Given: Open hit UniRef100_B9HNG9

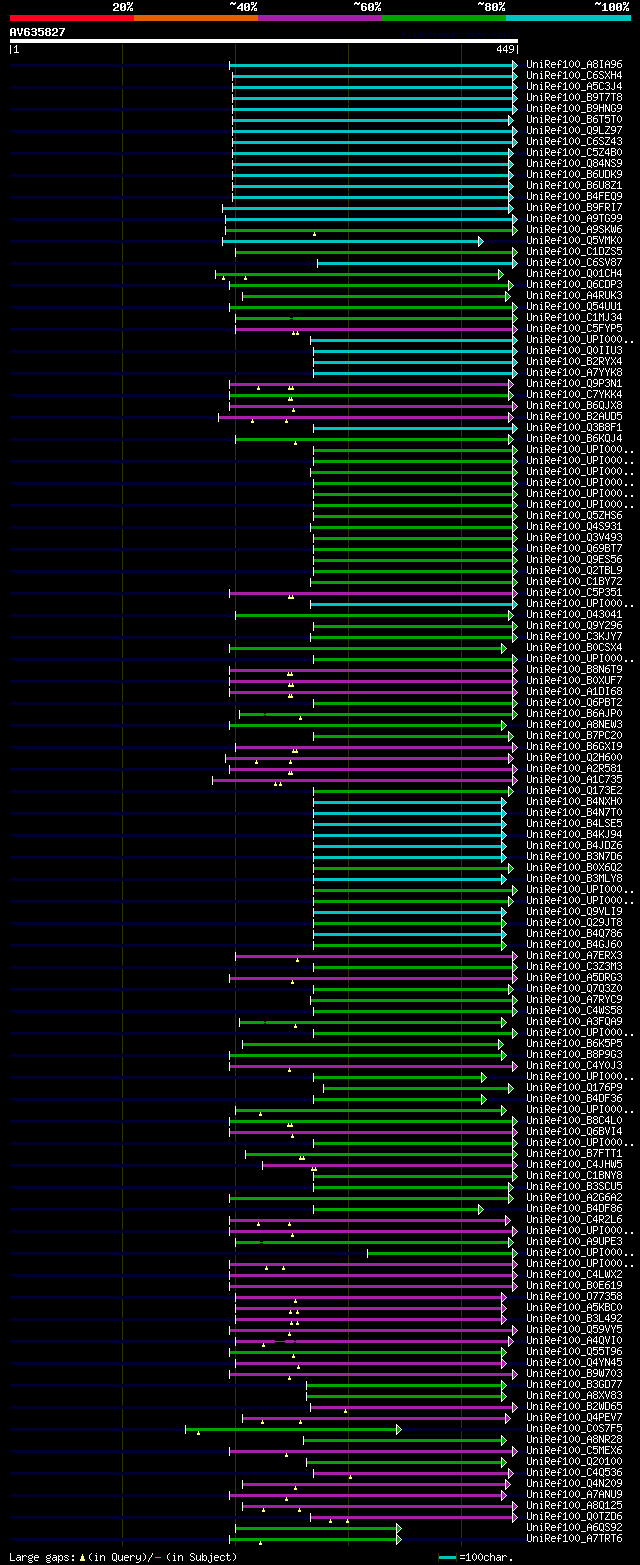Looking at the screenshot, I should point(574,108).
